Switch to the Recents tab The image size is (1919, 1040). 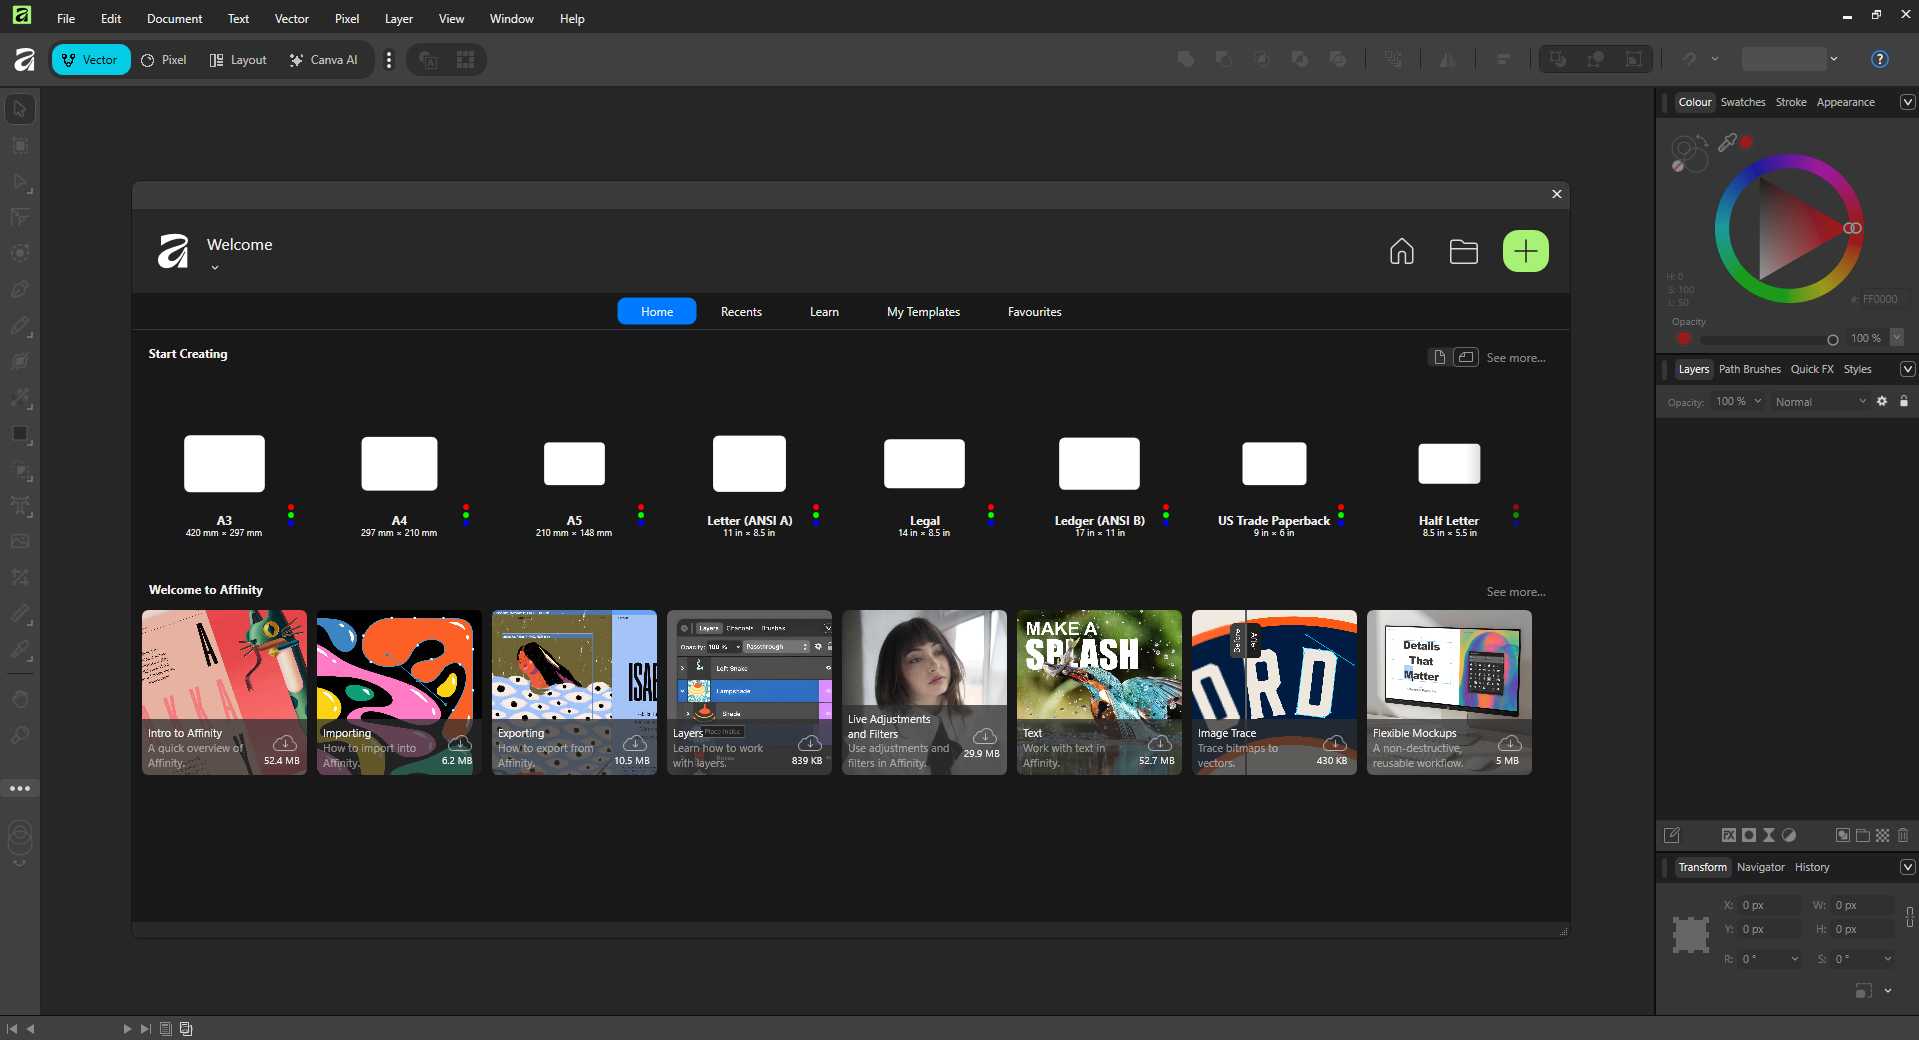(x=741, y=312)
